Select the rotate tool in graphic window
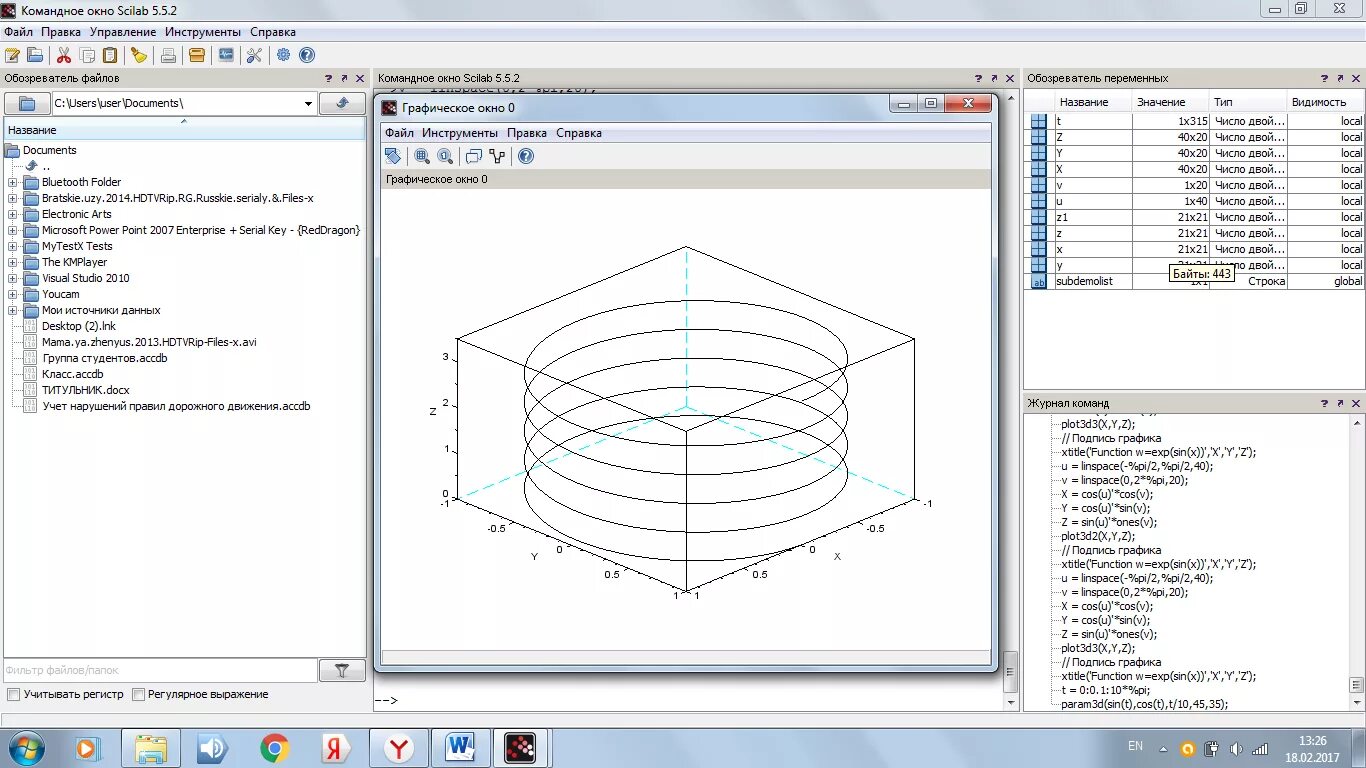 coord(393,156)
